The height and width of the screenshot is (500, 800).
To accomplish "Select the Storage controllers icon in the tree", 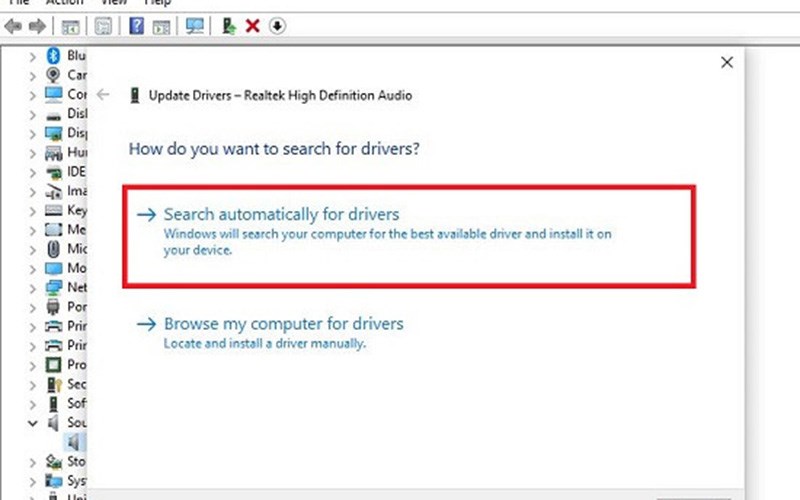I will point(53,462).
